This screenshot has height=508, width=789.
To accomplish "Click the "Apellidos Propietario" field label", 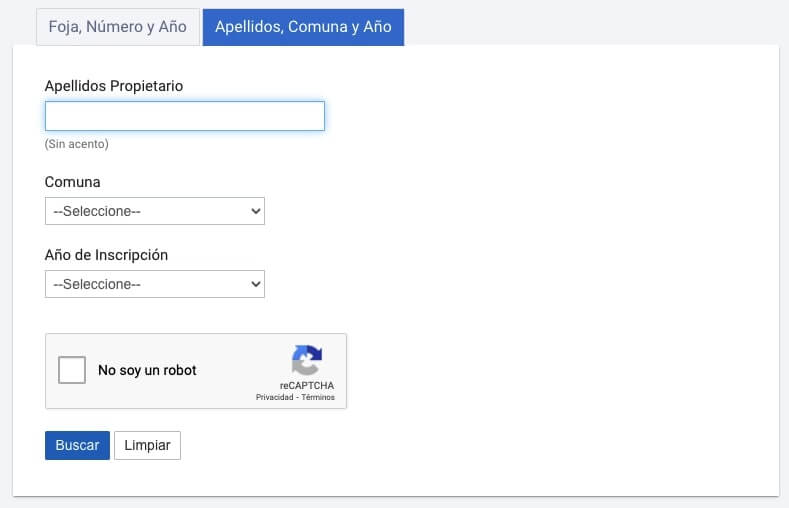I will [114, 86].
